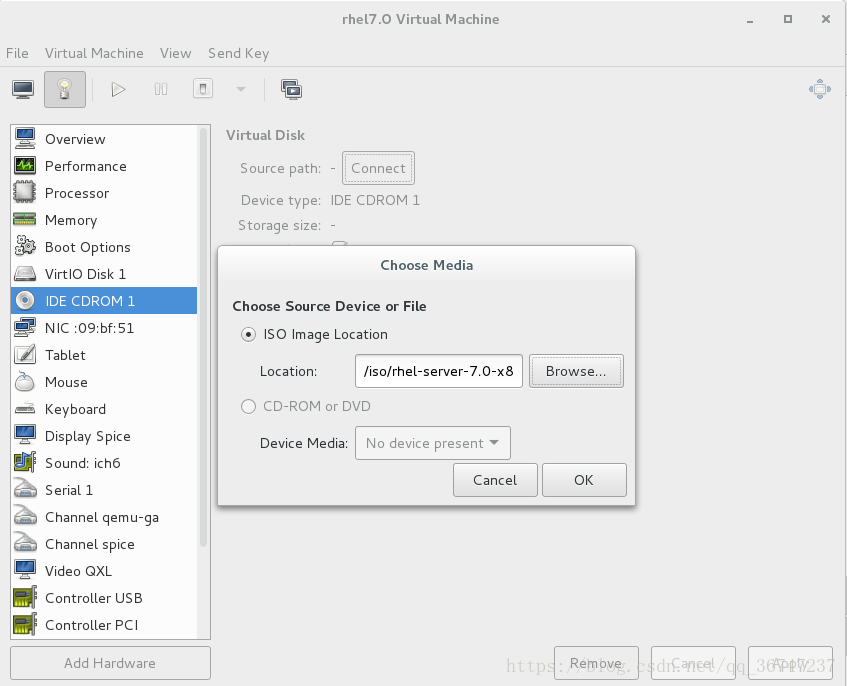Open the View menu
847x686 pixels.
[176, 53]
